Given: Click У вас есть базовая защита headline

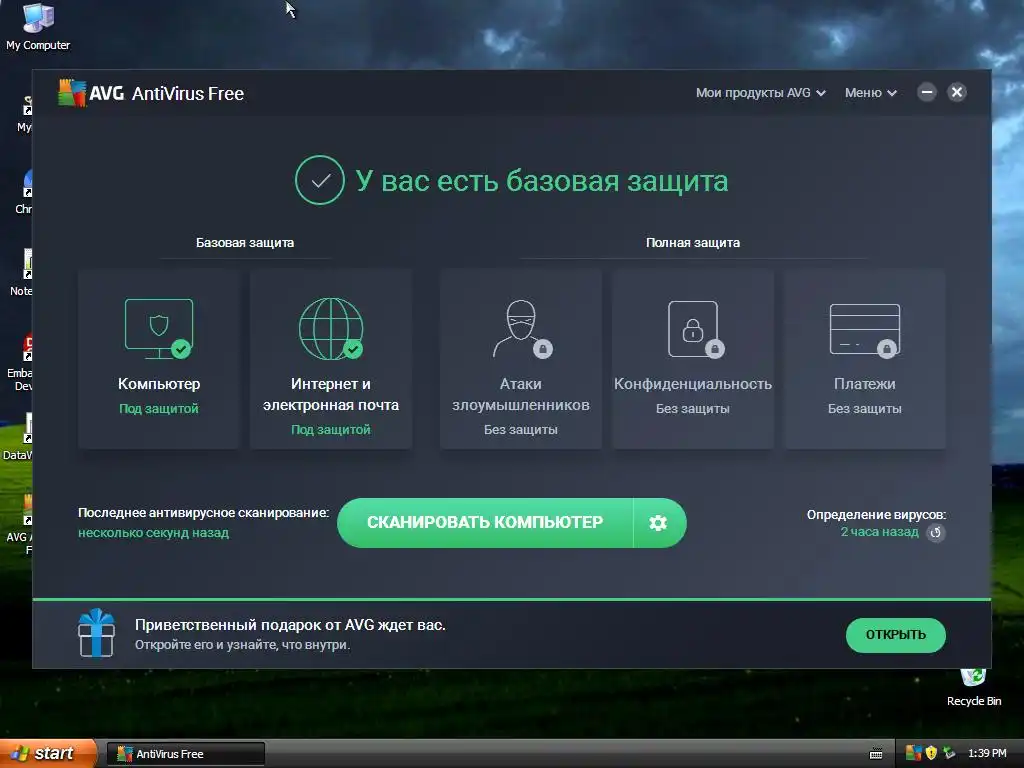Looking at the screenshot, I should [541, 181].
